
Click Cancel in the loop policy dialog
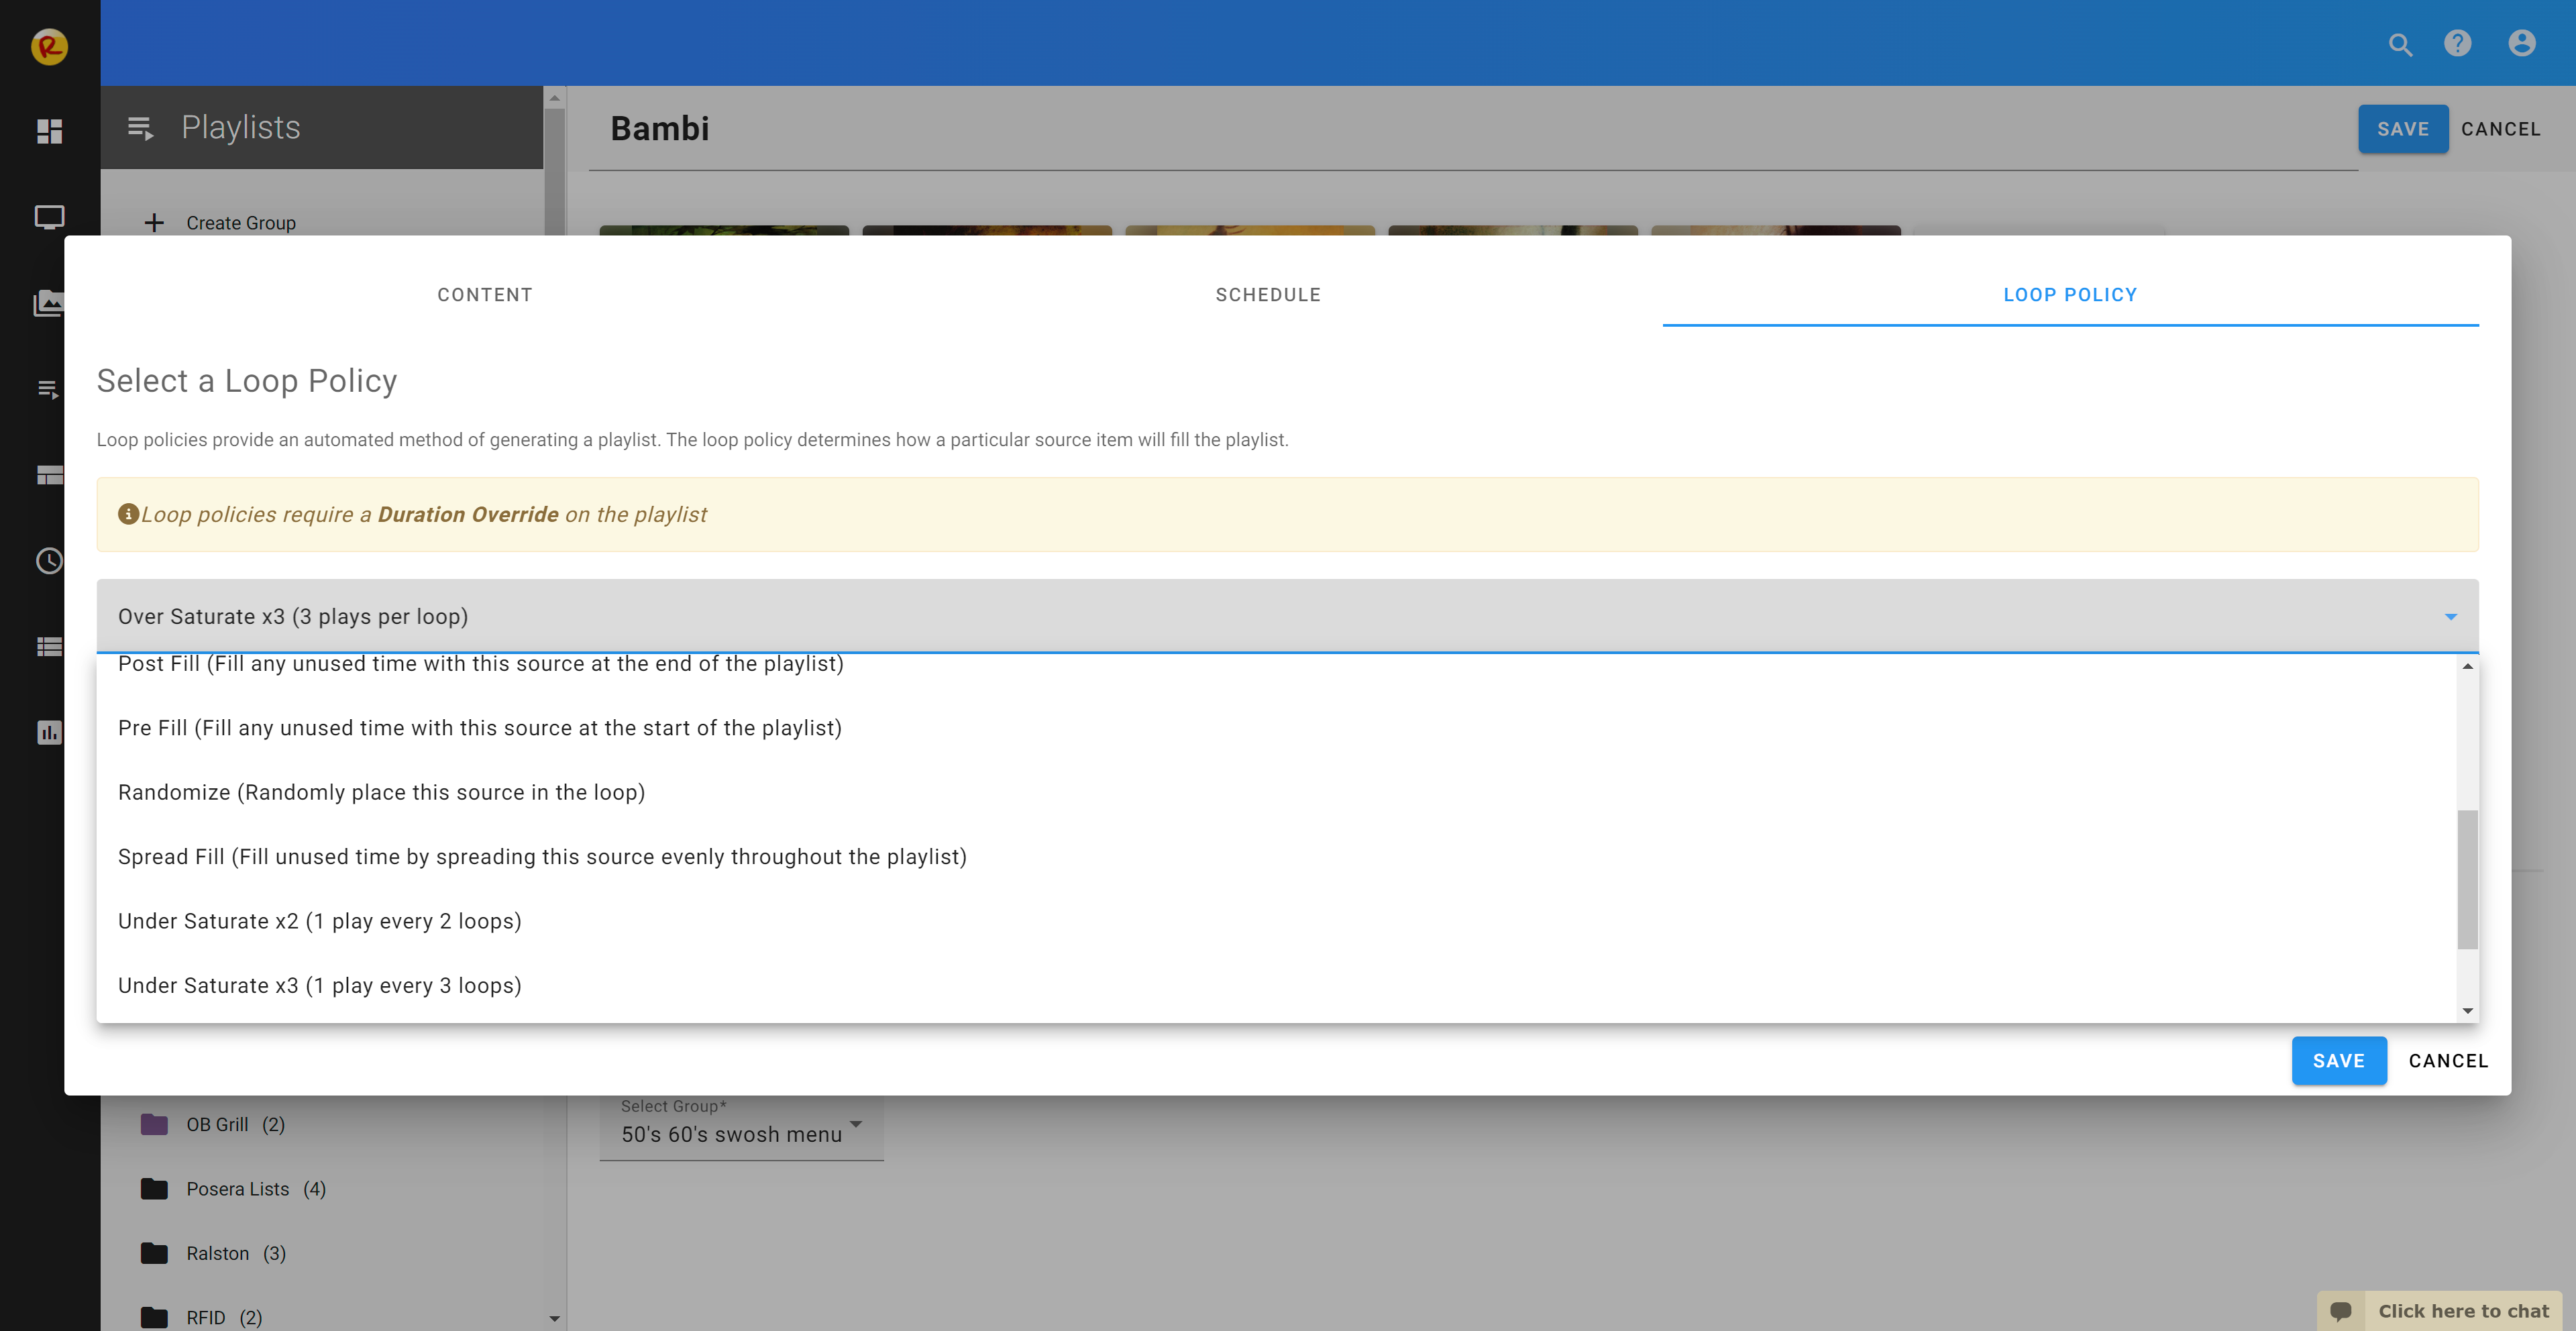click(x=2447, y=1061)
